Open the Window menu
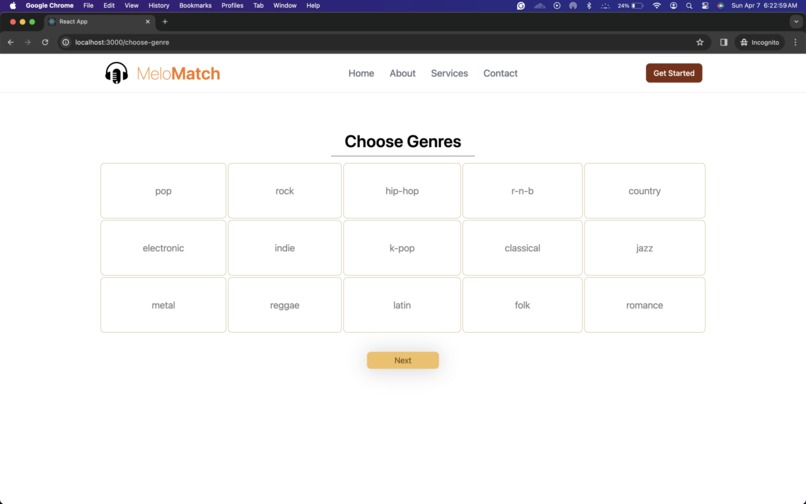 coord(285,6)
